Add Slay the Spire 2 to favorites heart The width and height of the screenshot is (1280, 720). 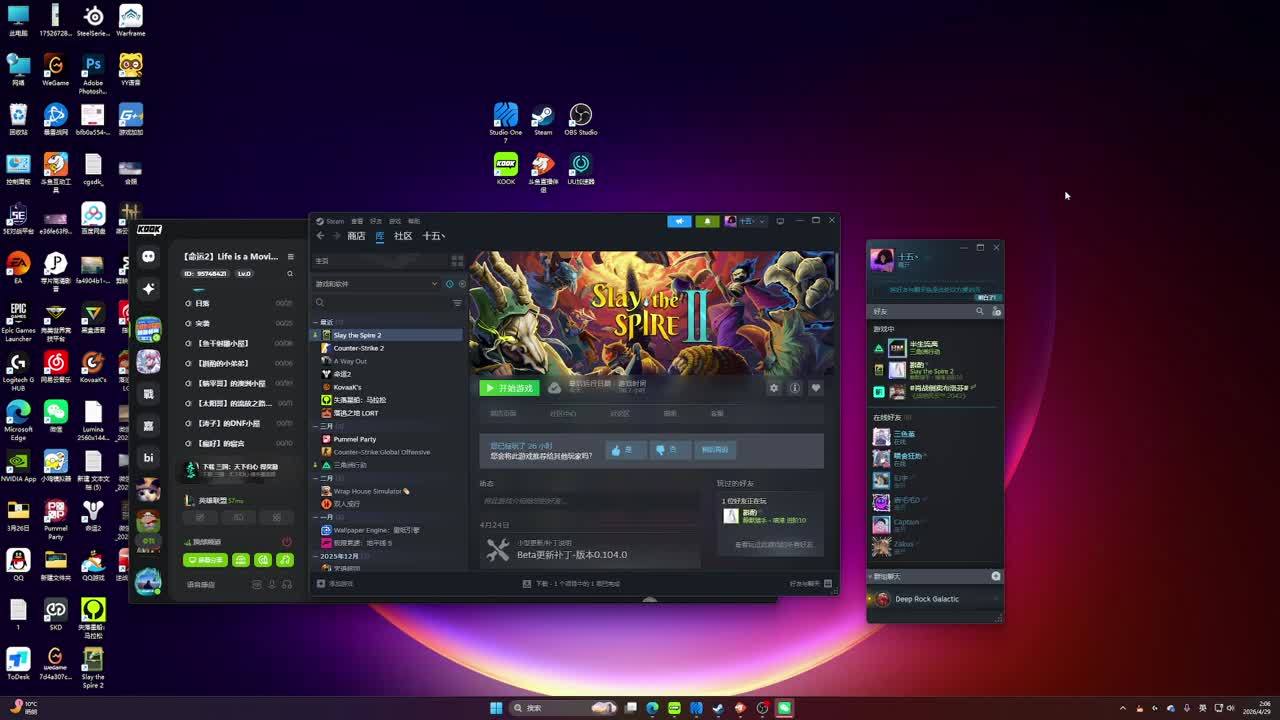click(816, 388)
